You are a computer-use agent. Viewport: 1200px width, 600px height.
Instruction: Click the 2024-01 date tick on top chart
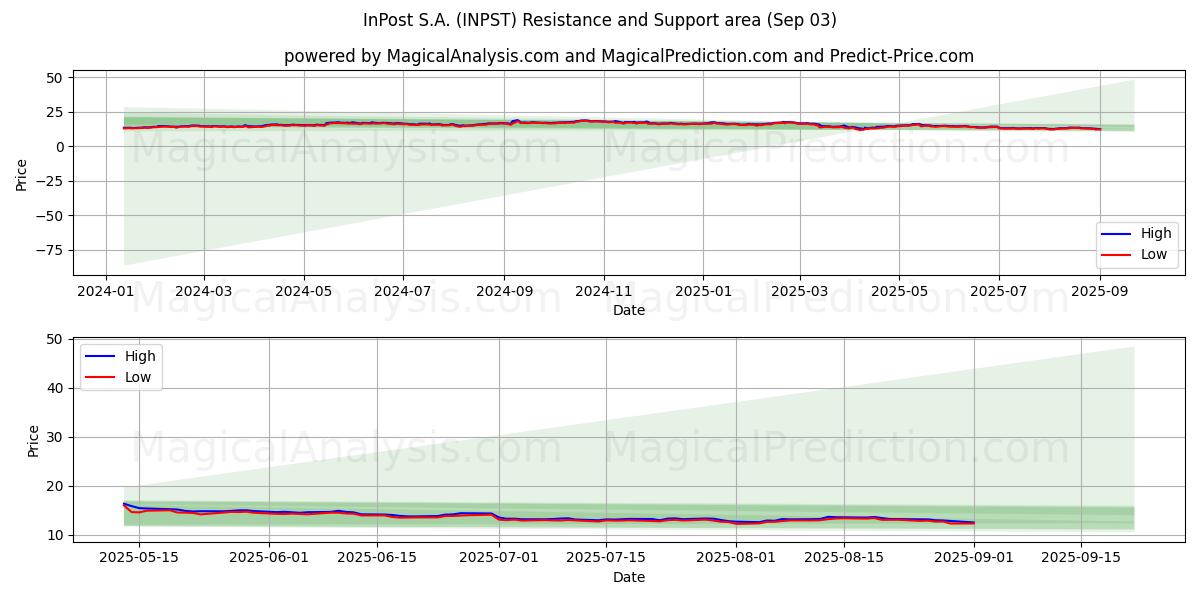point(107,290)
